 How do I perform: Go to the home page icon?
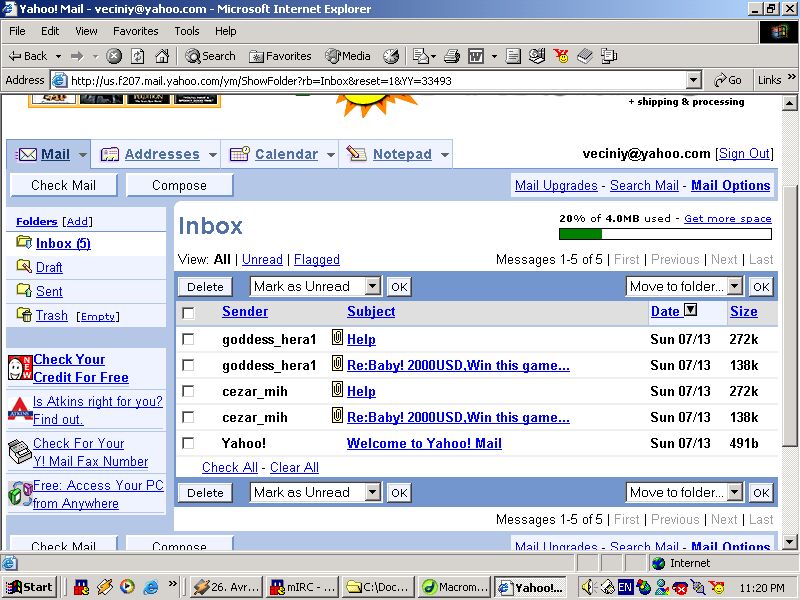(162, 56)
